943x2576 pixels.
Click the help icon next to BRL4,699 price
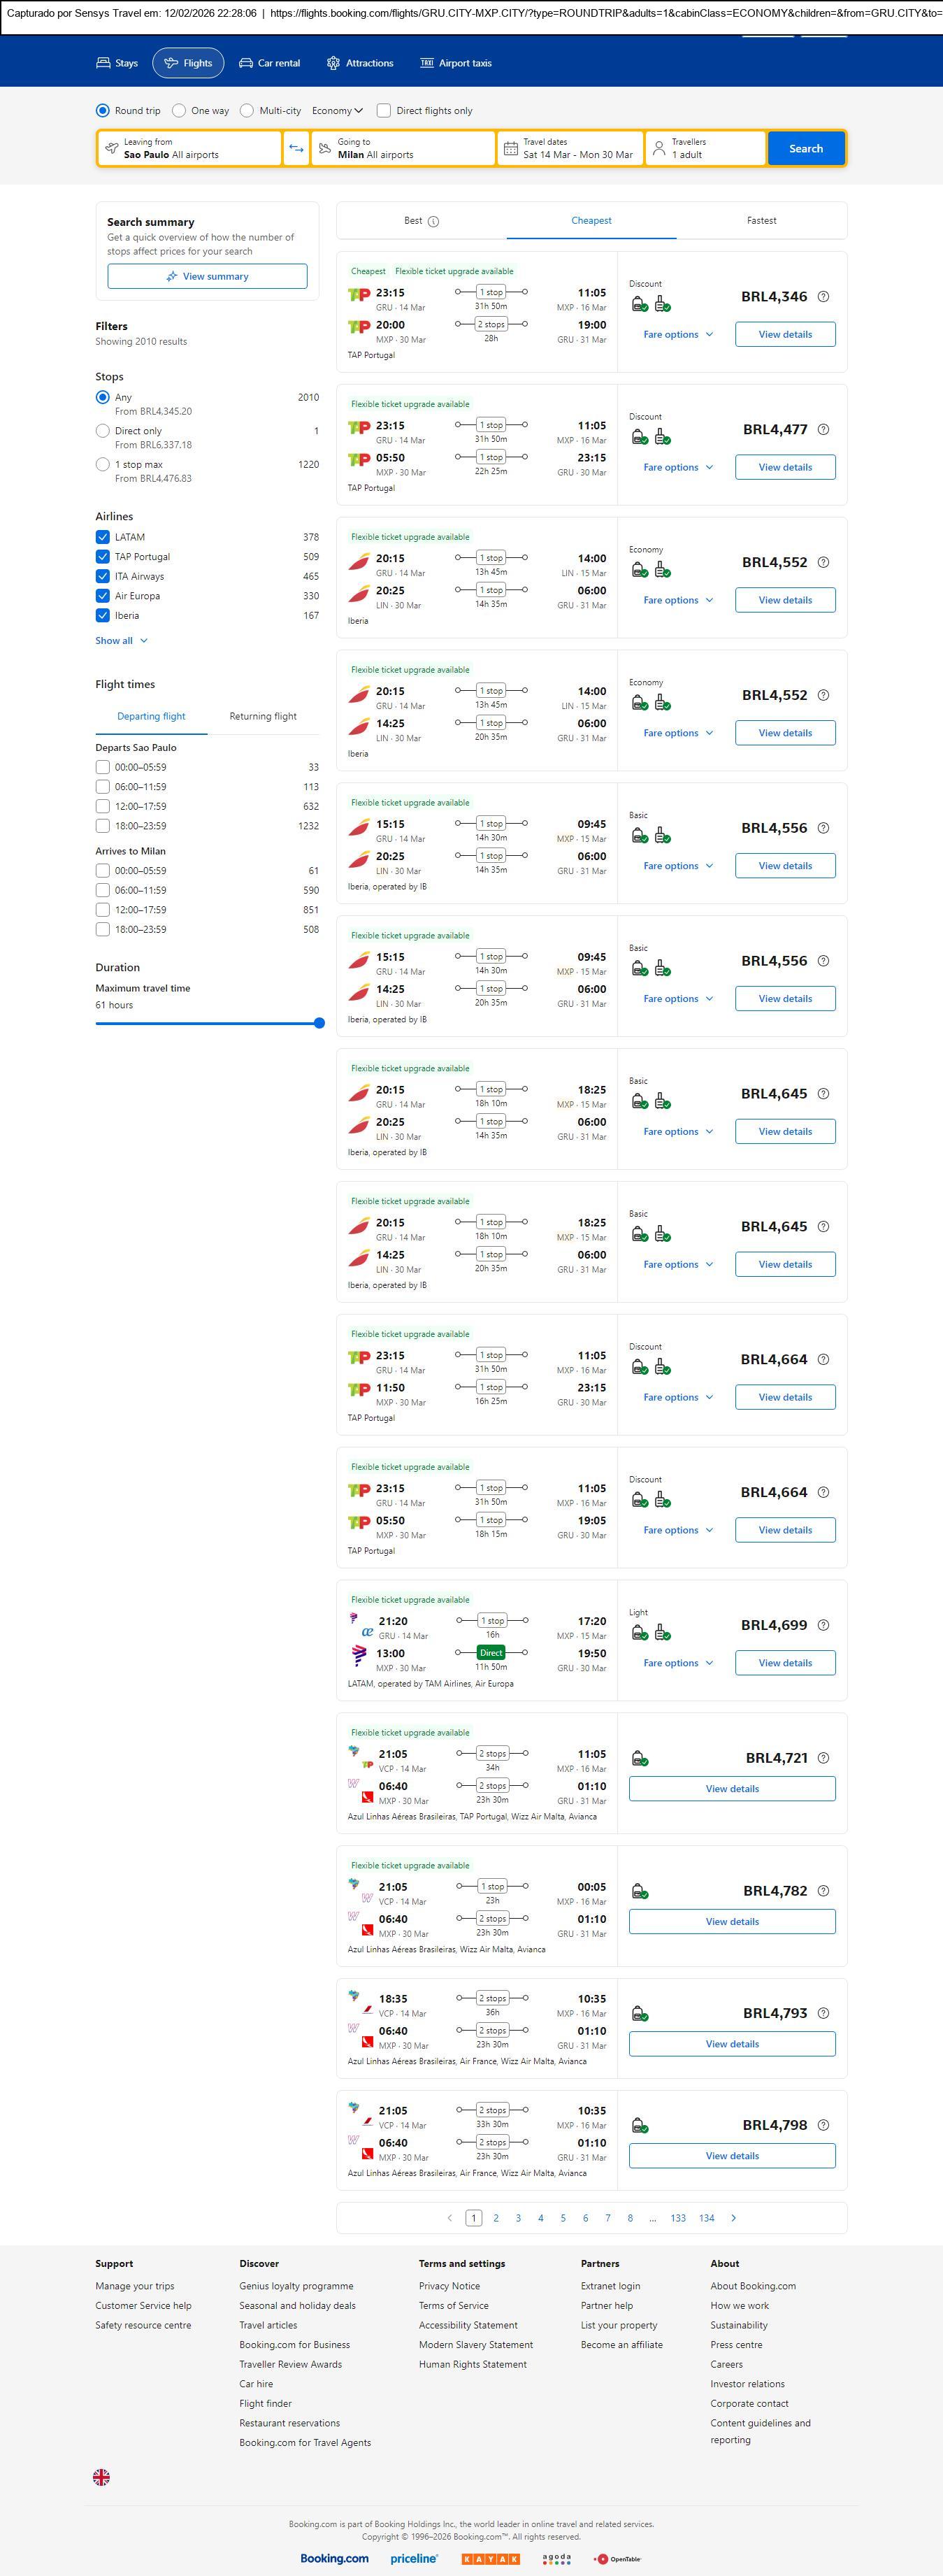[823, 1625]
